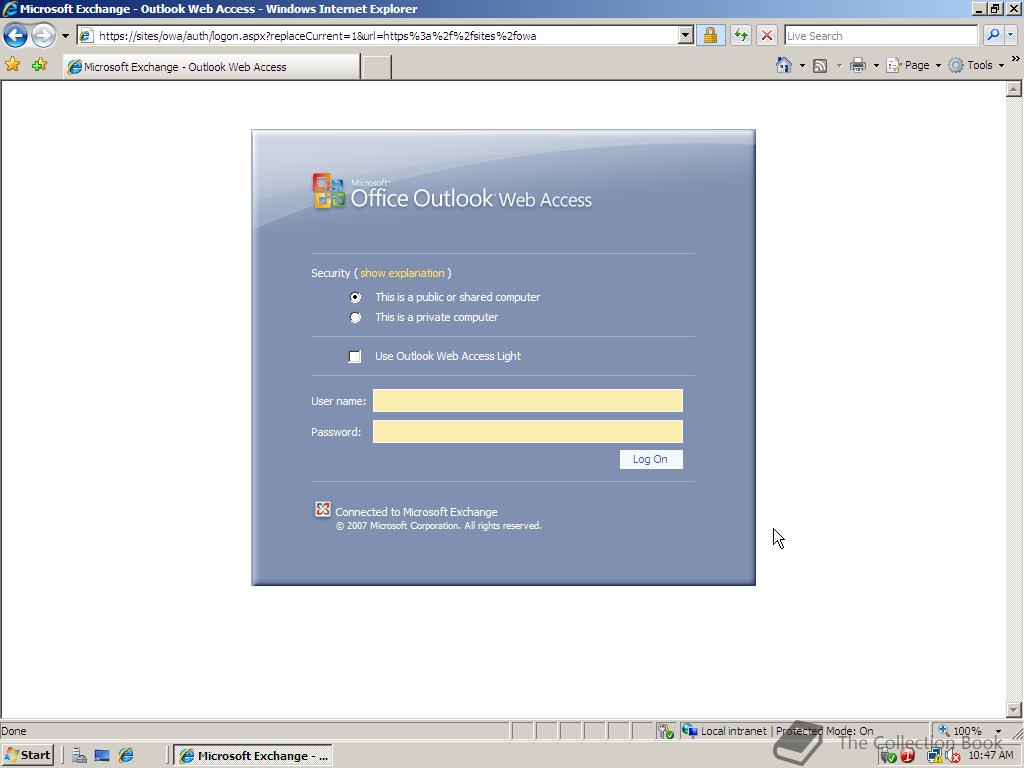
Task: Click the Print icon
Action: [x=857, y=65]
